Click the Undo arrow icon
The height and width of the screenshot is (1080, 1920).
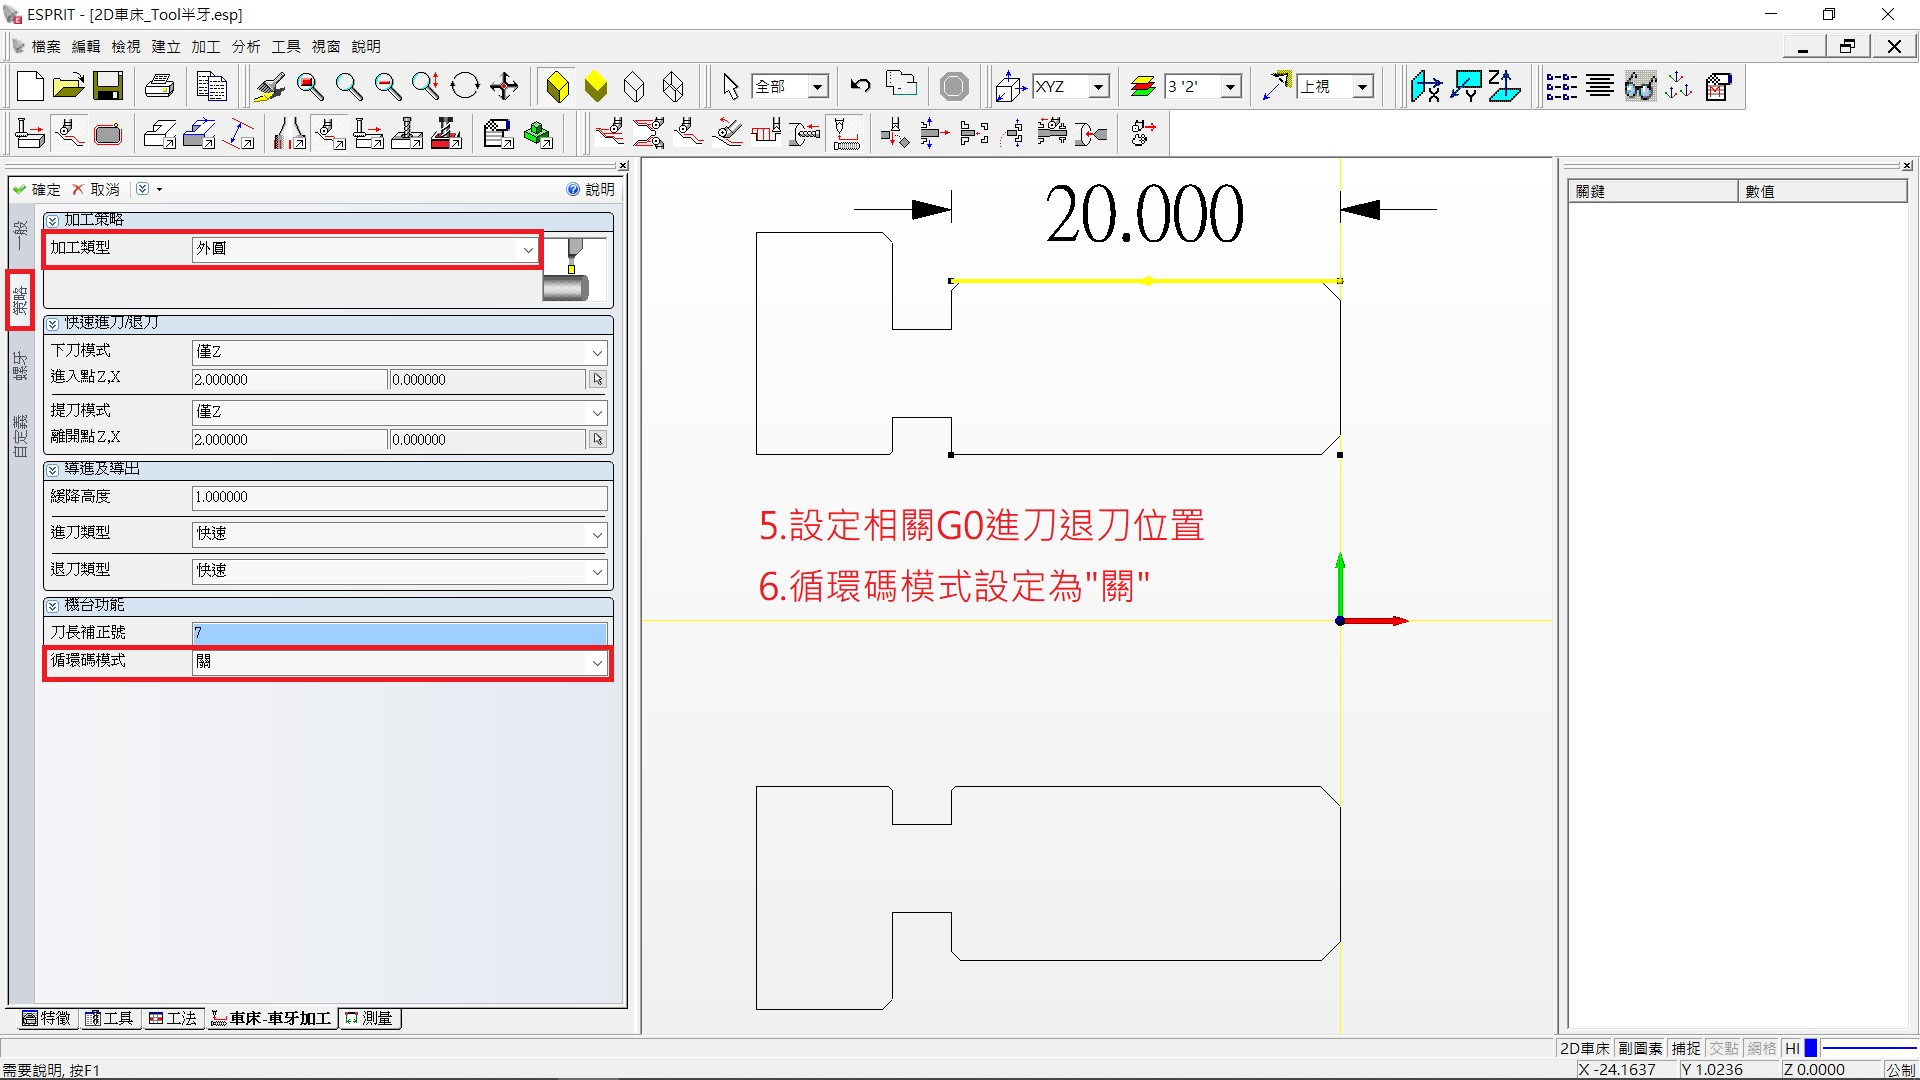point(860,87)
